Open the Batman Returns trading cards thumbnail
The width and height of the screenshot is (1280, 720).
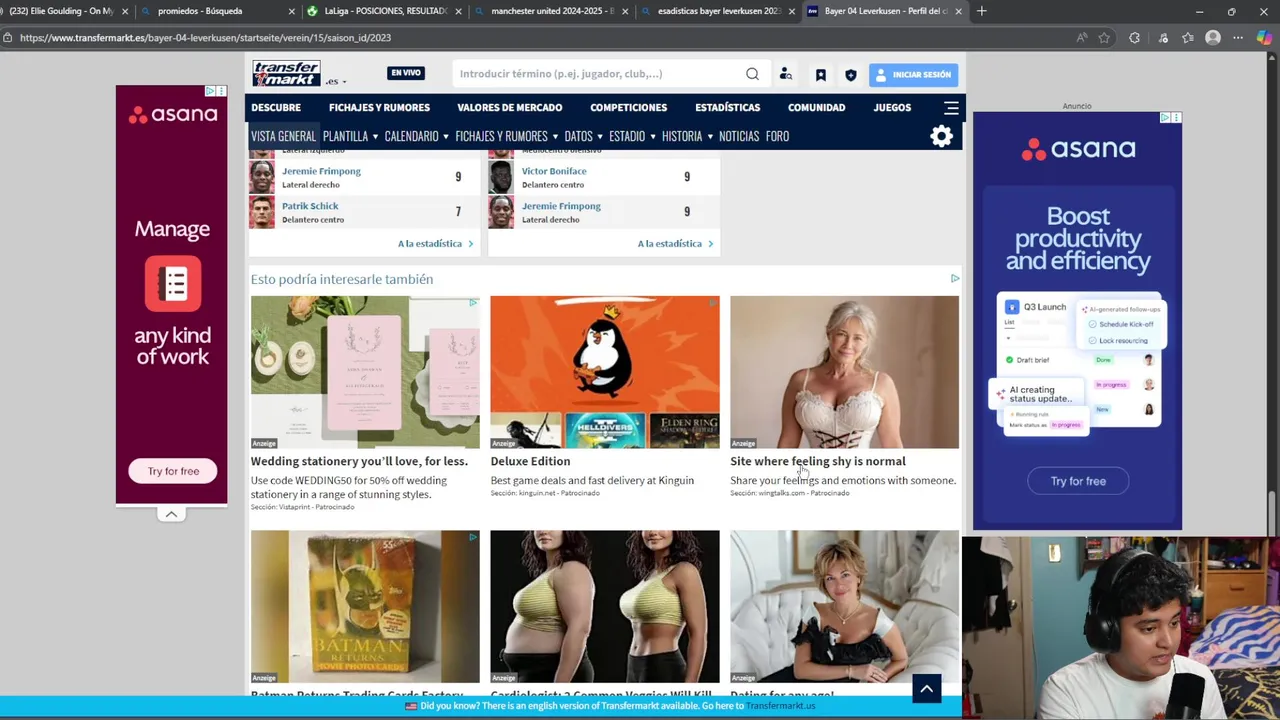(x=365, y=607)
